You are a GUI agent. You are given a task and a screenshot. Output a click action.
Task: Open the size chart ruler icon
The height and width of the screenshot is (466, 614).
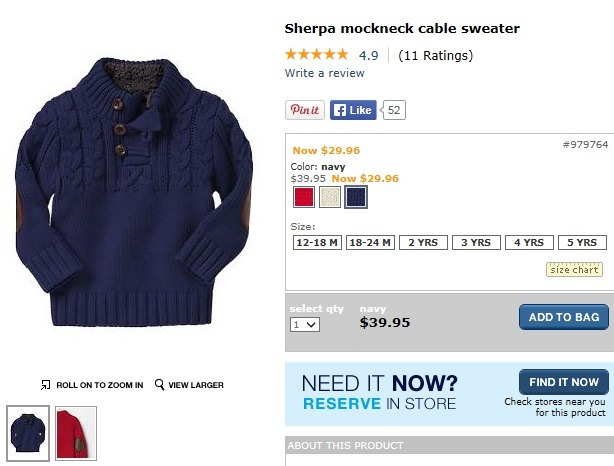click(574, 269)
